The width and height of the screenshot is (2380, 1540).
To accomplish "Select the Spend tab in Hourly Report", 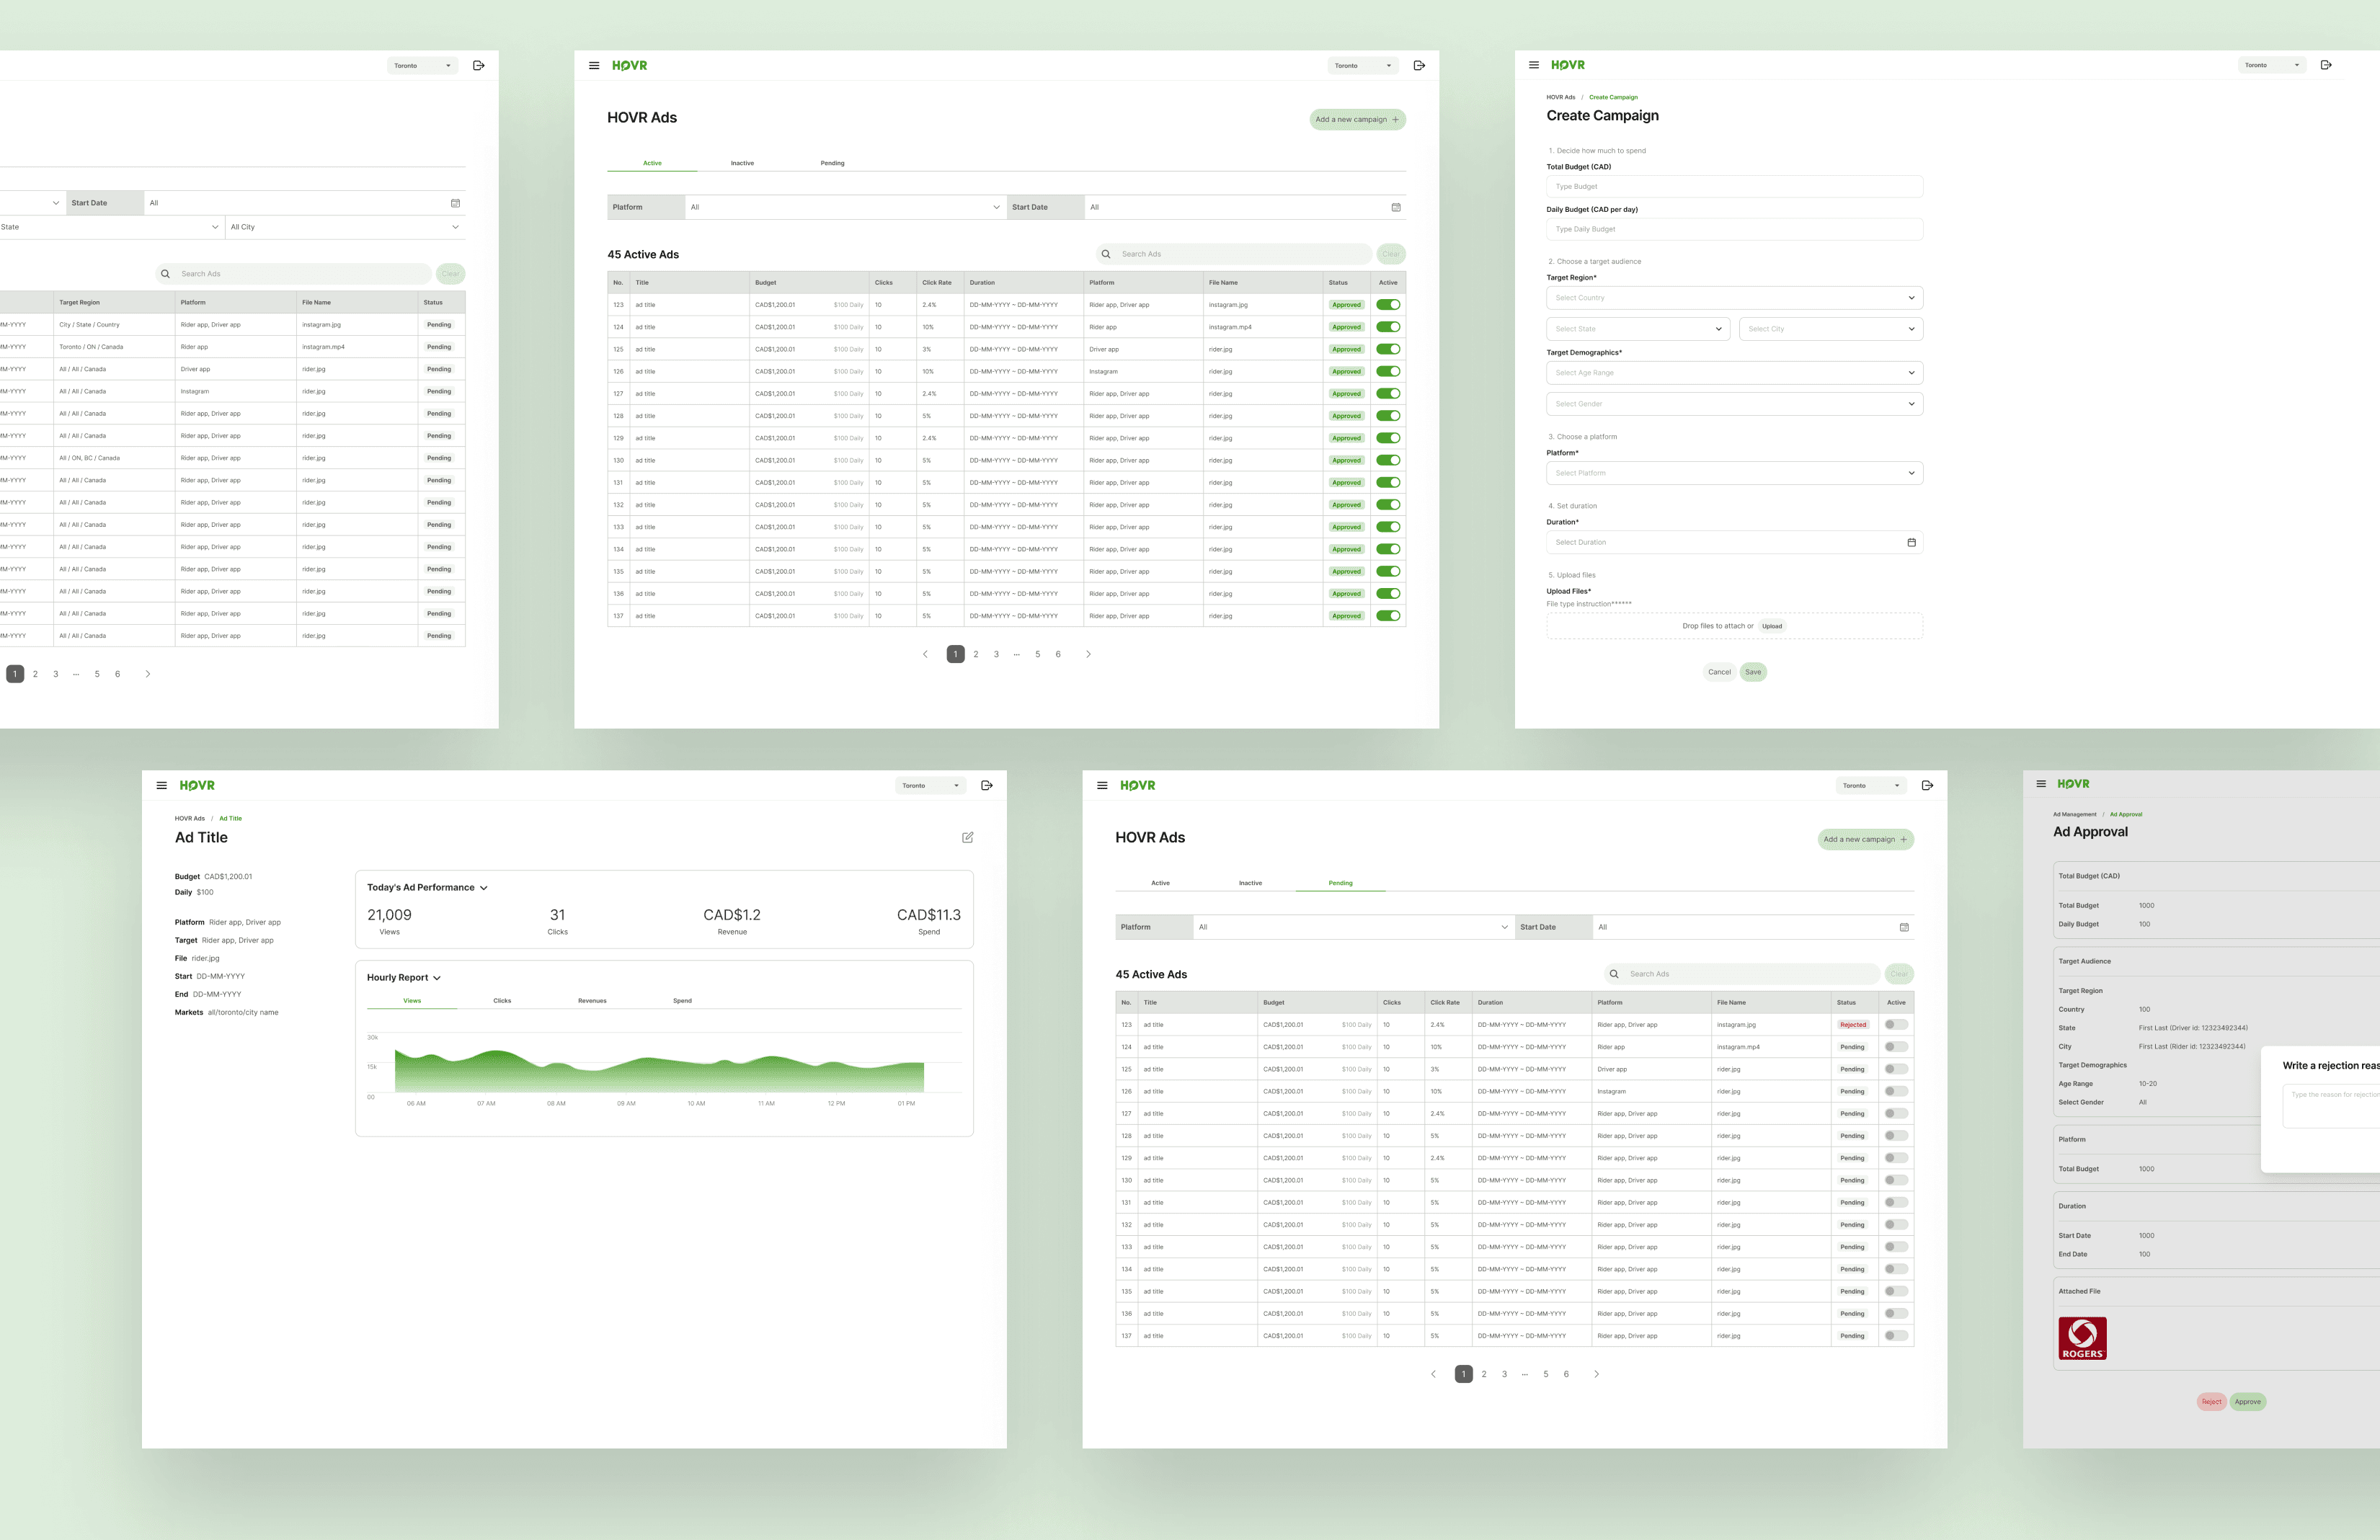I will (682, 1000).
